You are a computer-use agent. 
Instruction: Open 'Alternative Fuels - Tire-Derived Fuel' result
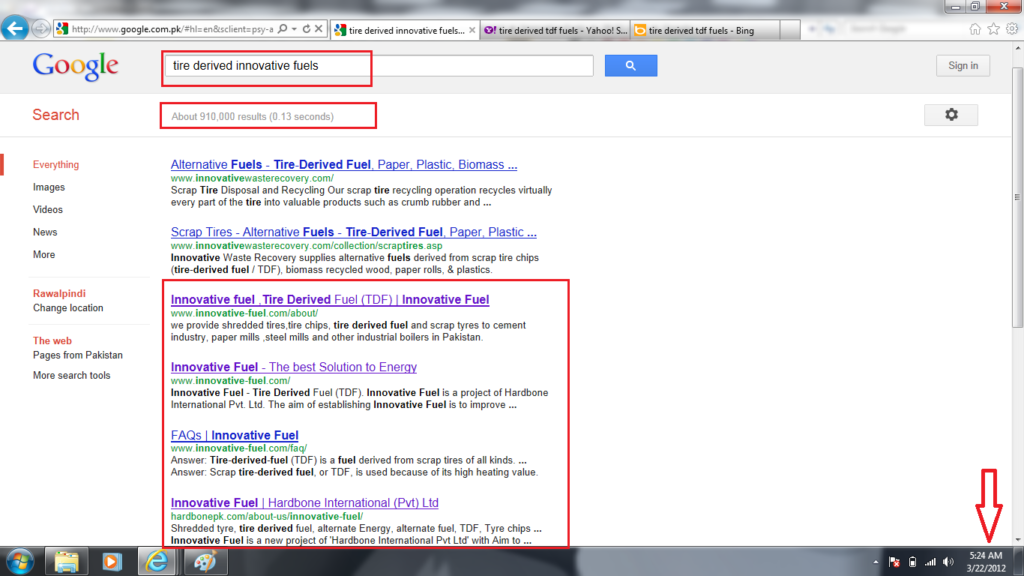(344, 165)
